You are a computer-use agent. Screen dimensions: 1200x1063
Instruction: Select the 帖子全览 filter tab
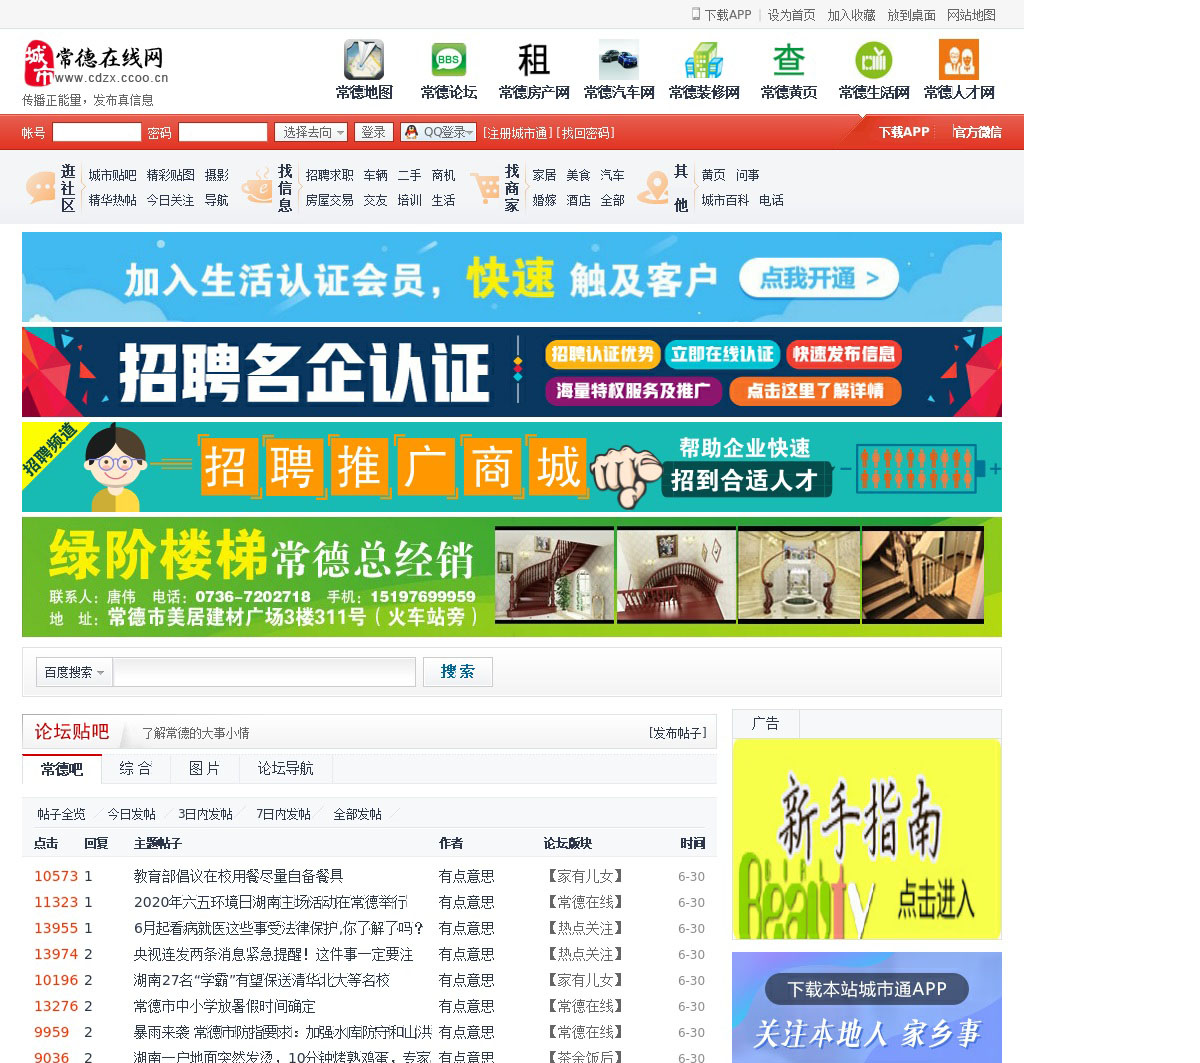coord(62,814)
